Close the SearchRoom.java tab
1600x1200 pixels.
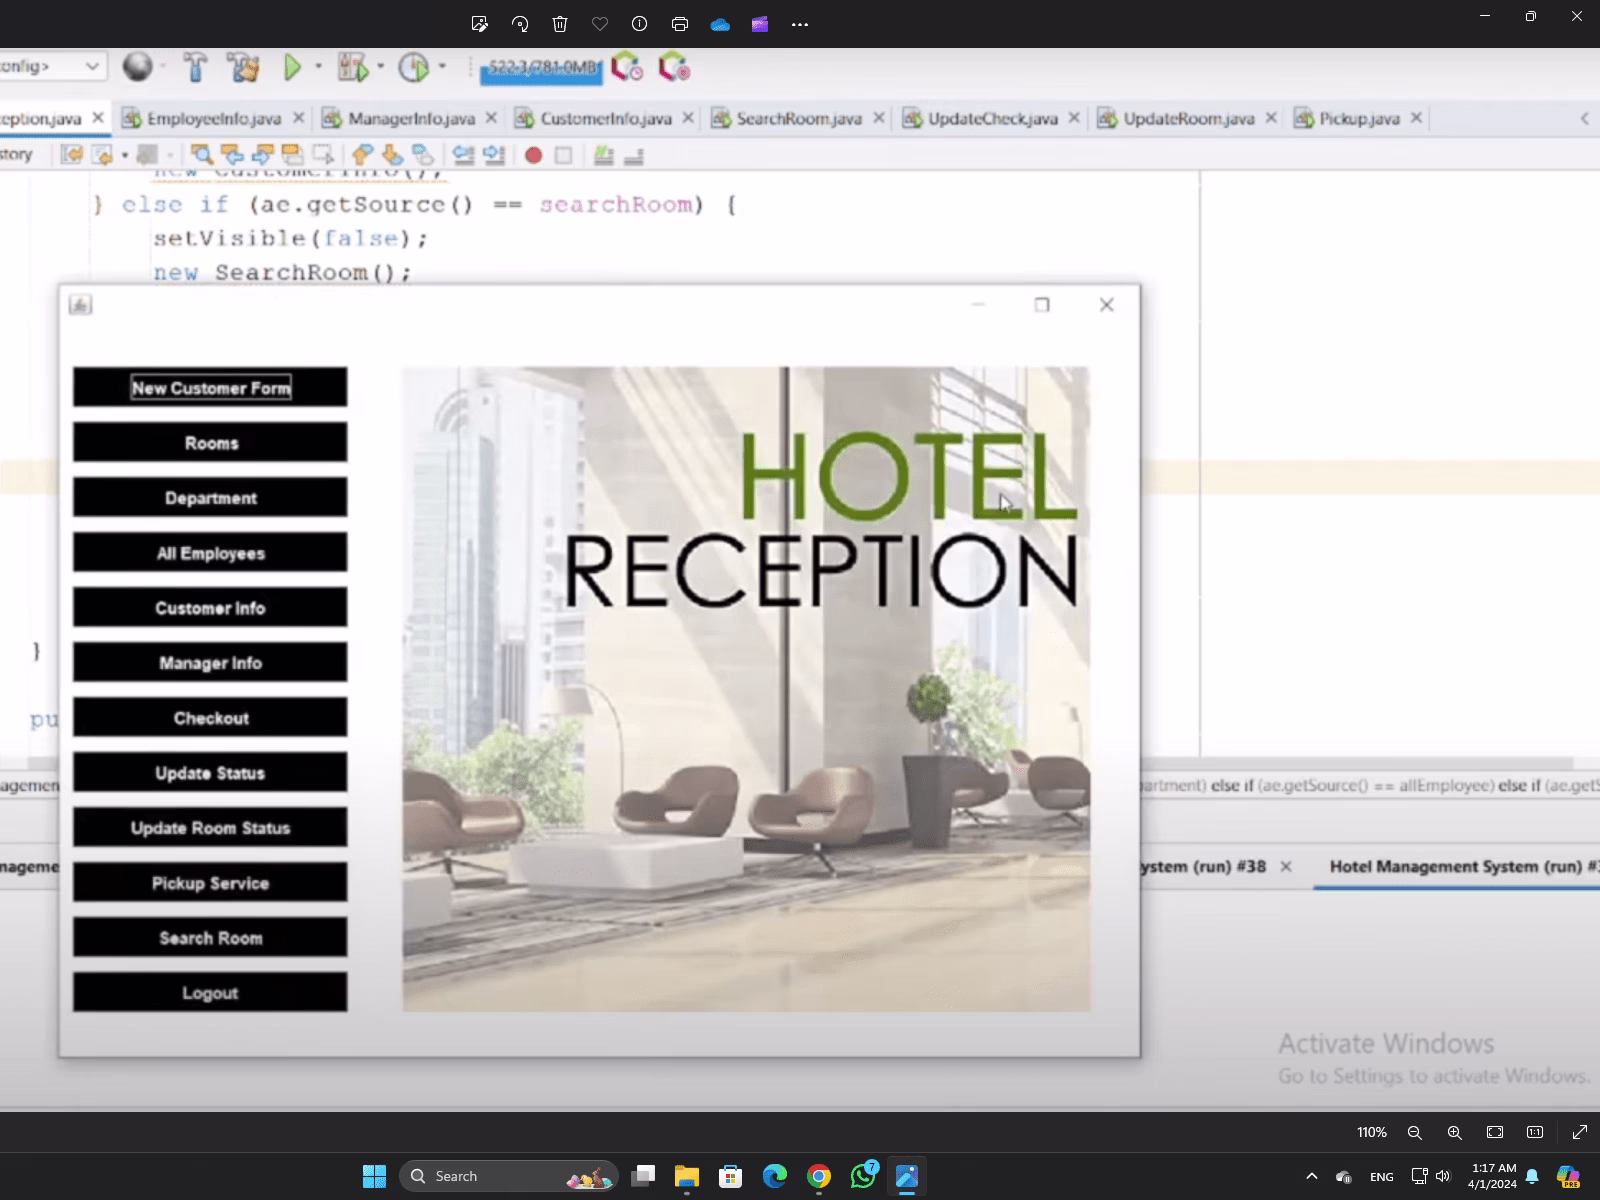tap(878, 118)
